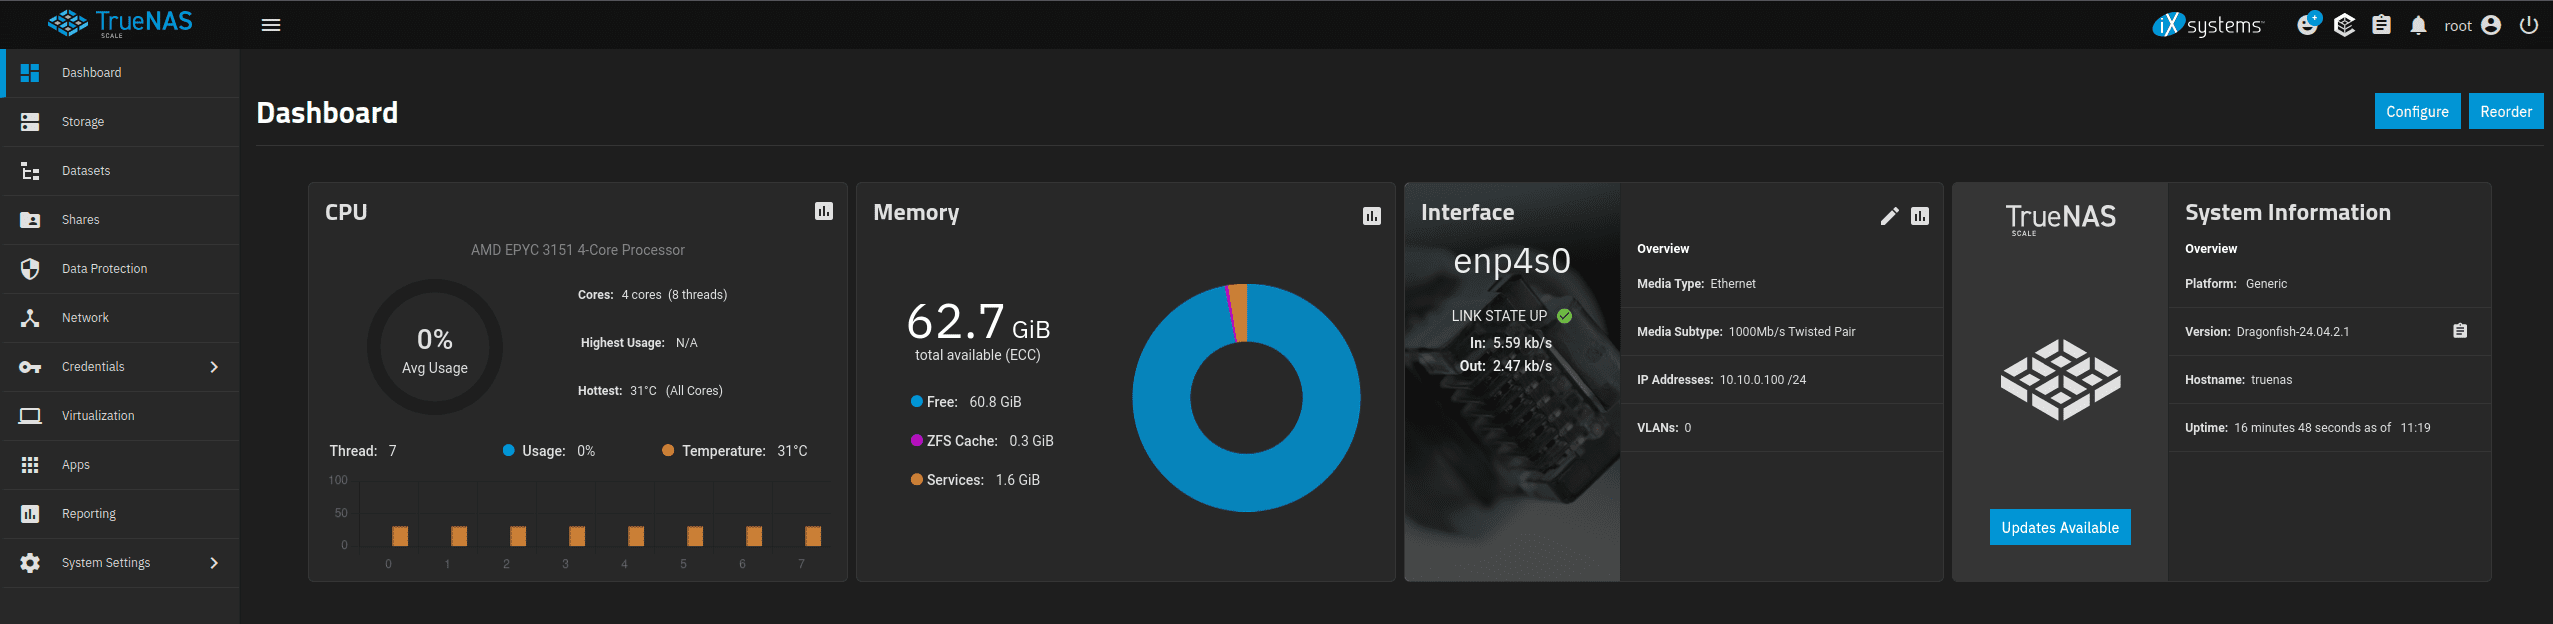Open Data Protection in the sidebar
The image size is (2553, 624).
coord(121,269)
